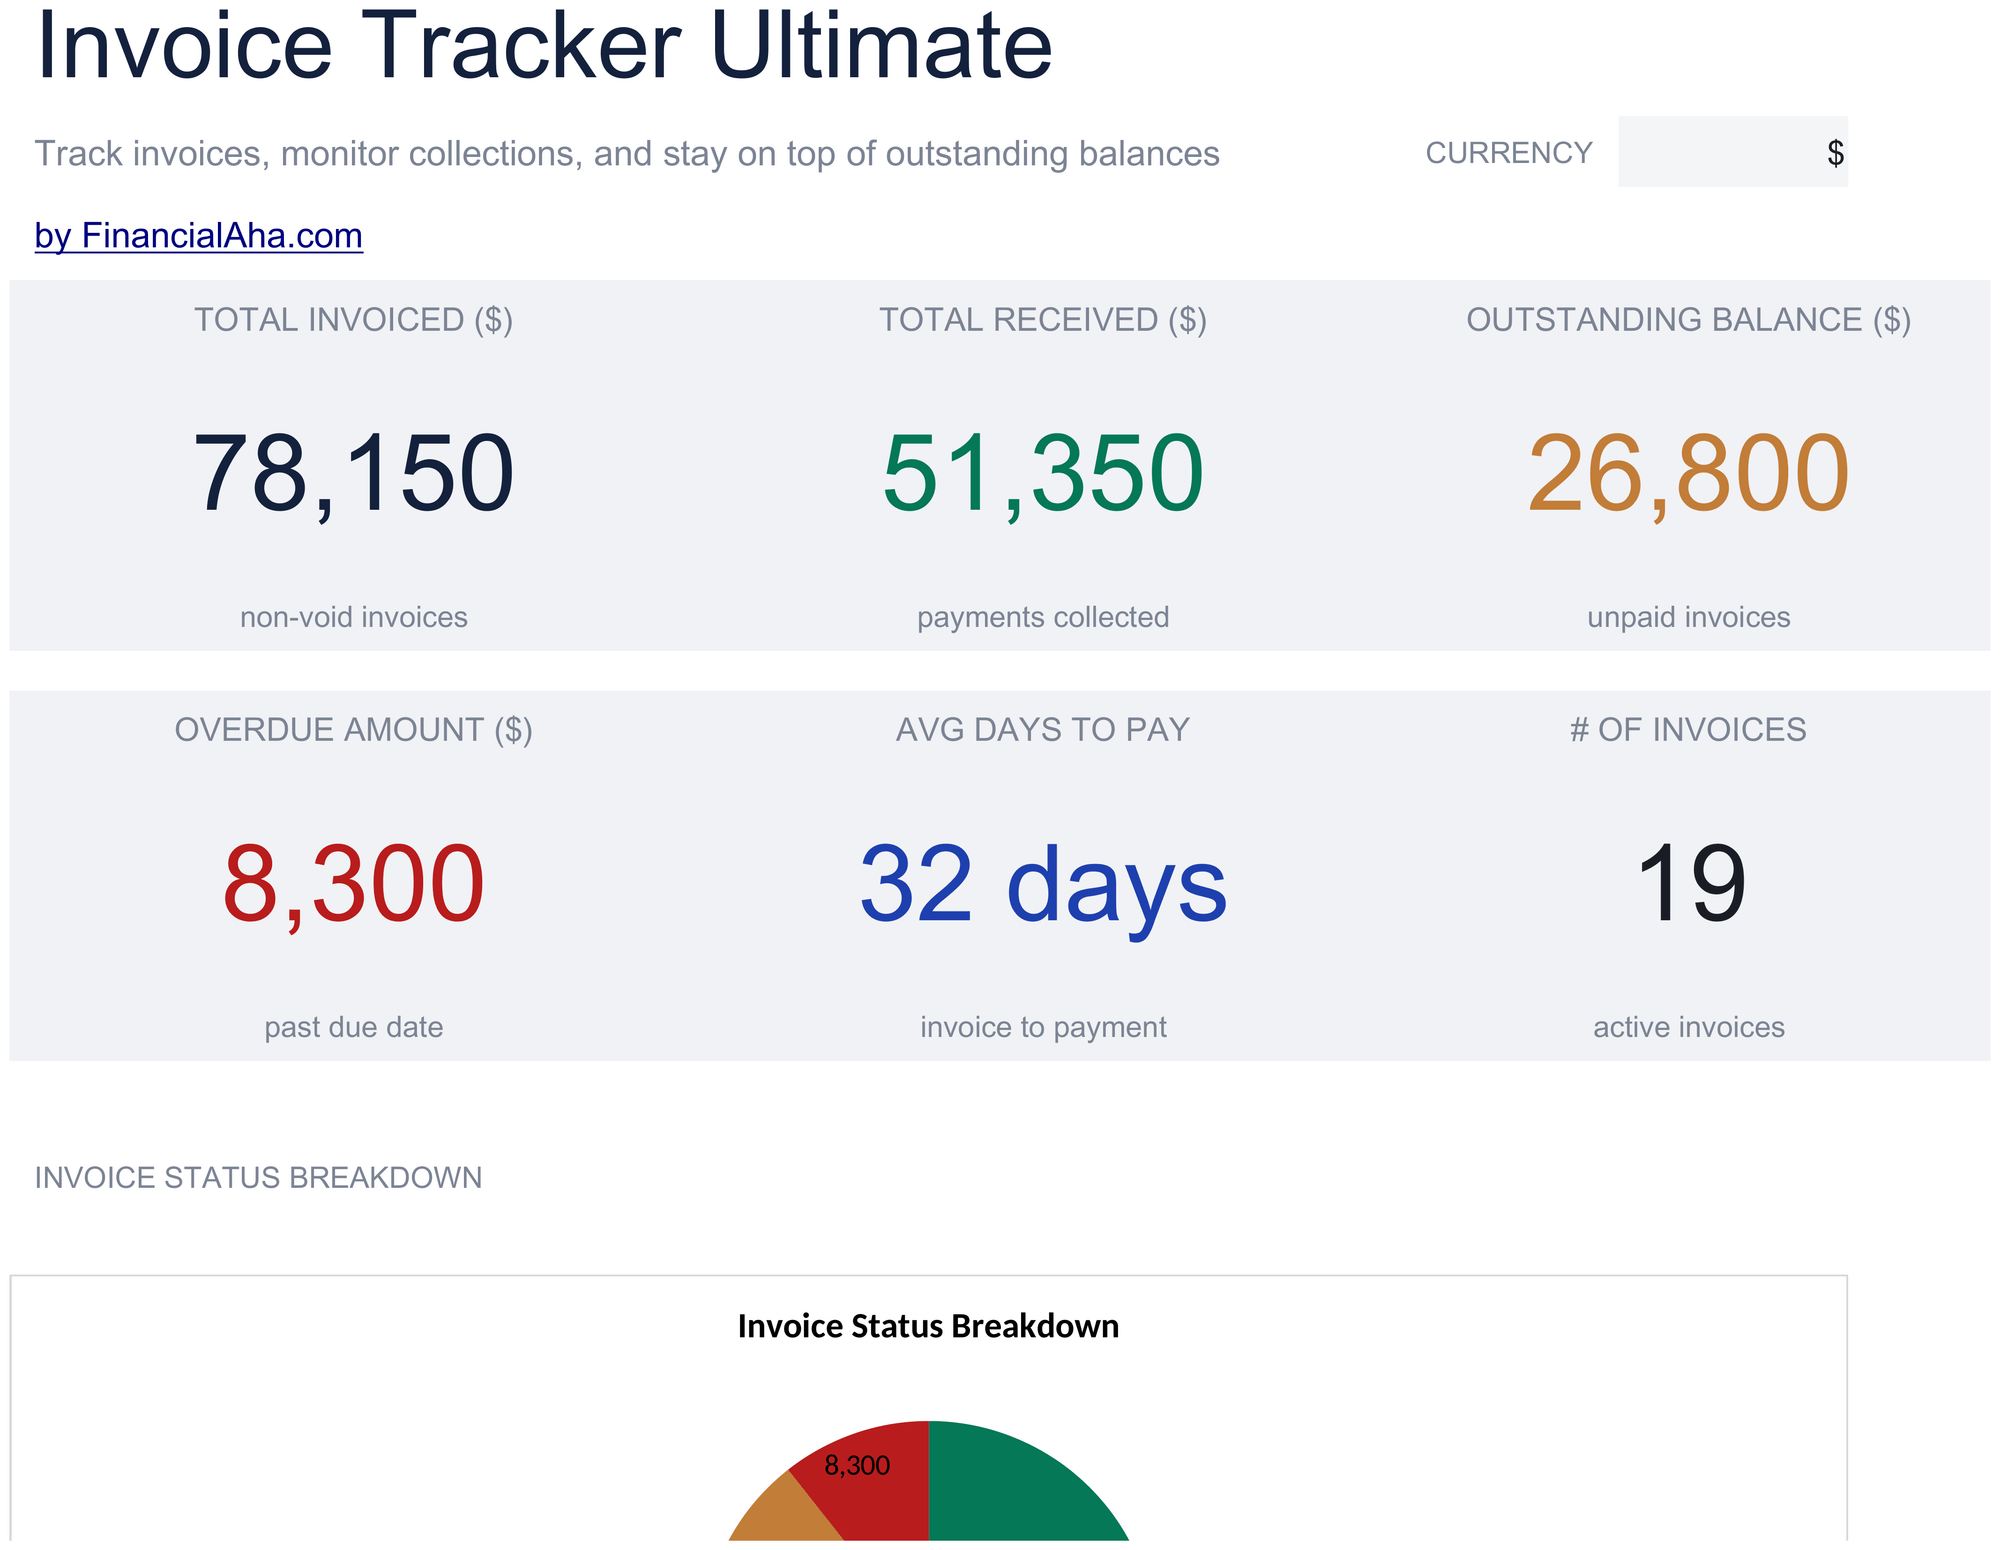This screenshot has height=1550, width=2000.
Task: Click the past due date caption
Action: tap(353, 1027)
